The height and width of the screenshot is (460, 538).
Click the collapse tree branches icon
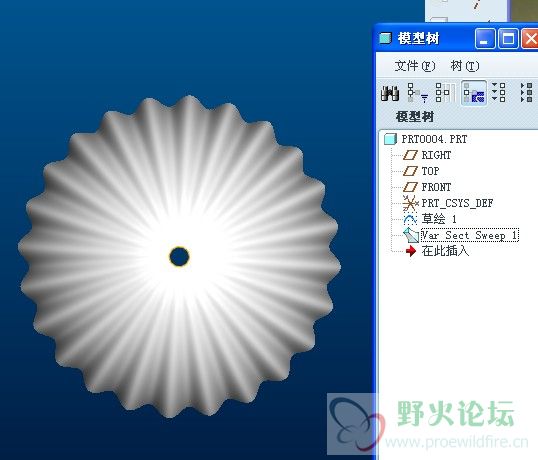[x=527, y=93]
